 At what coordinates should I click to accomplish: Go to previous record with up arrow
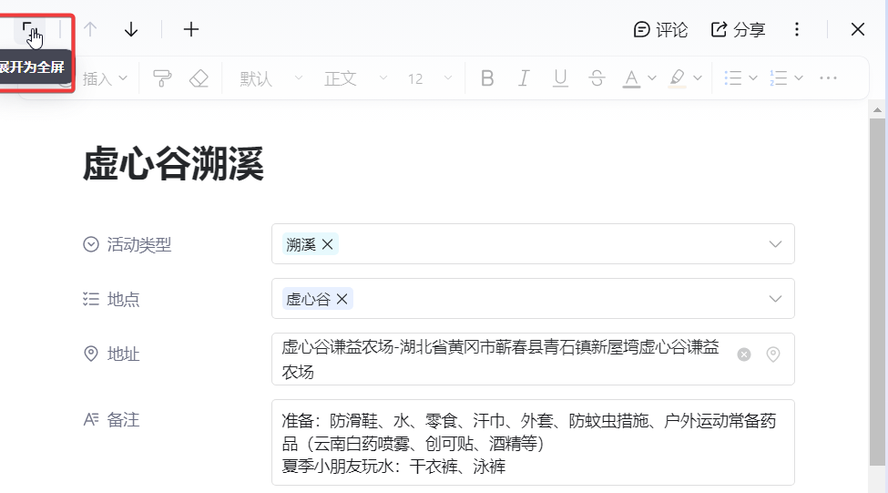(90, 29)
